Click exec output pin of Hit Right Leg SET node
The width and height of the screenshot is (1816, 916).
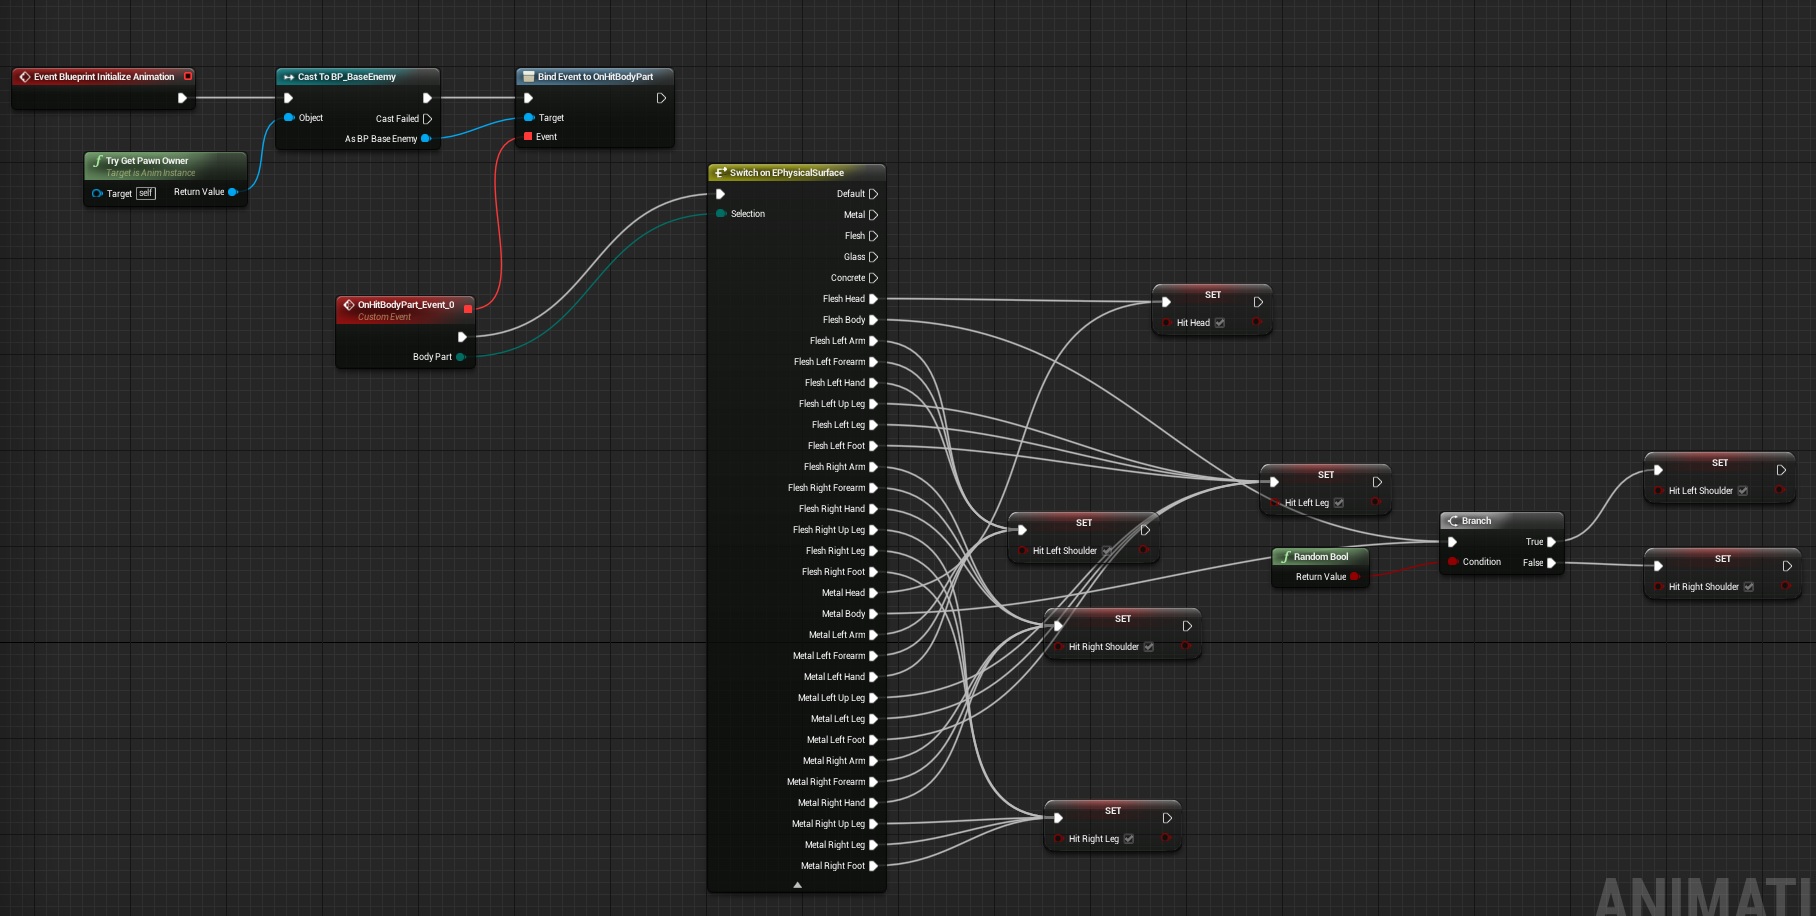pyautogui.click(x=1167, y=818)
